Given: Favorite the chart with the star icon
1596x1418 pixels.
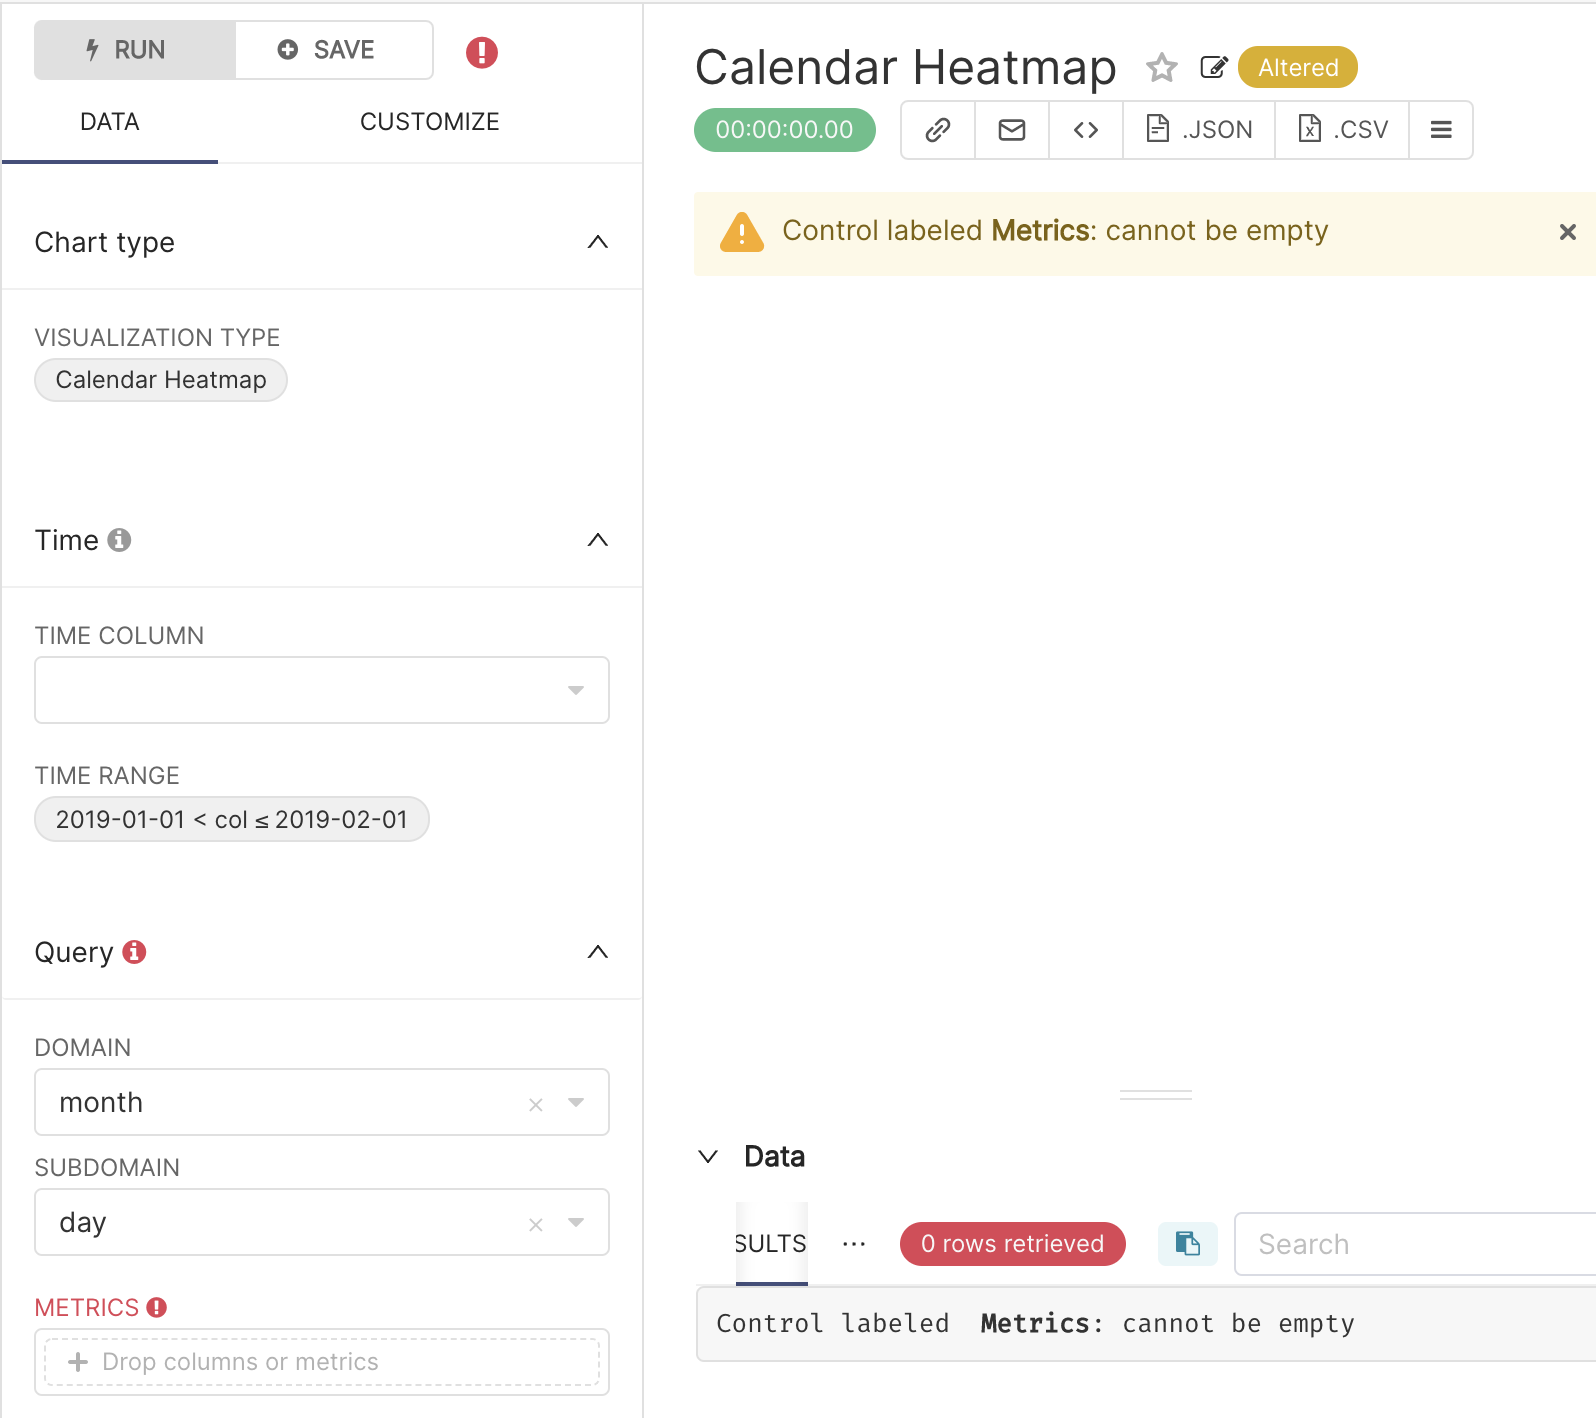Looking at the screenshot, I should (1161, 68).
